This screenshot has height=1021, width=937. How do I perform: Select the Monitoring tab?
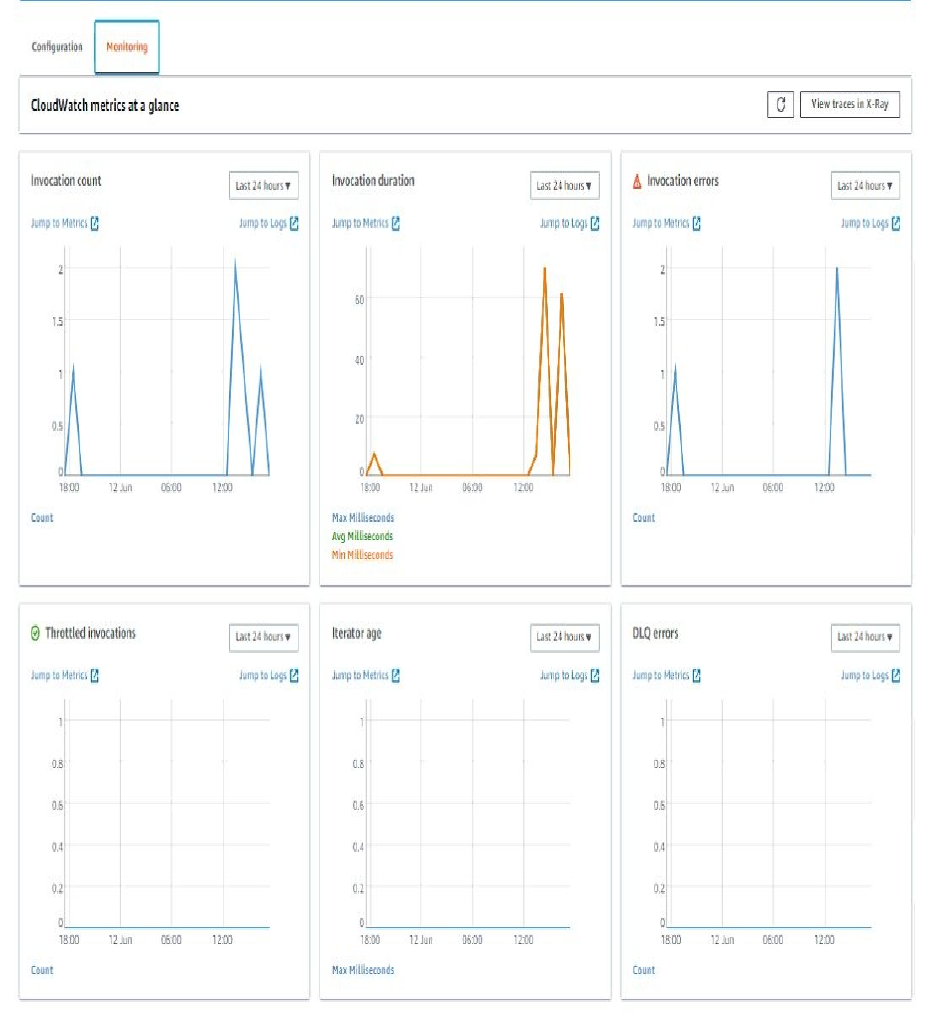127,47
